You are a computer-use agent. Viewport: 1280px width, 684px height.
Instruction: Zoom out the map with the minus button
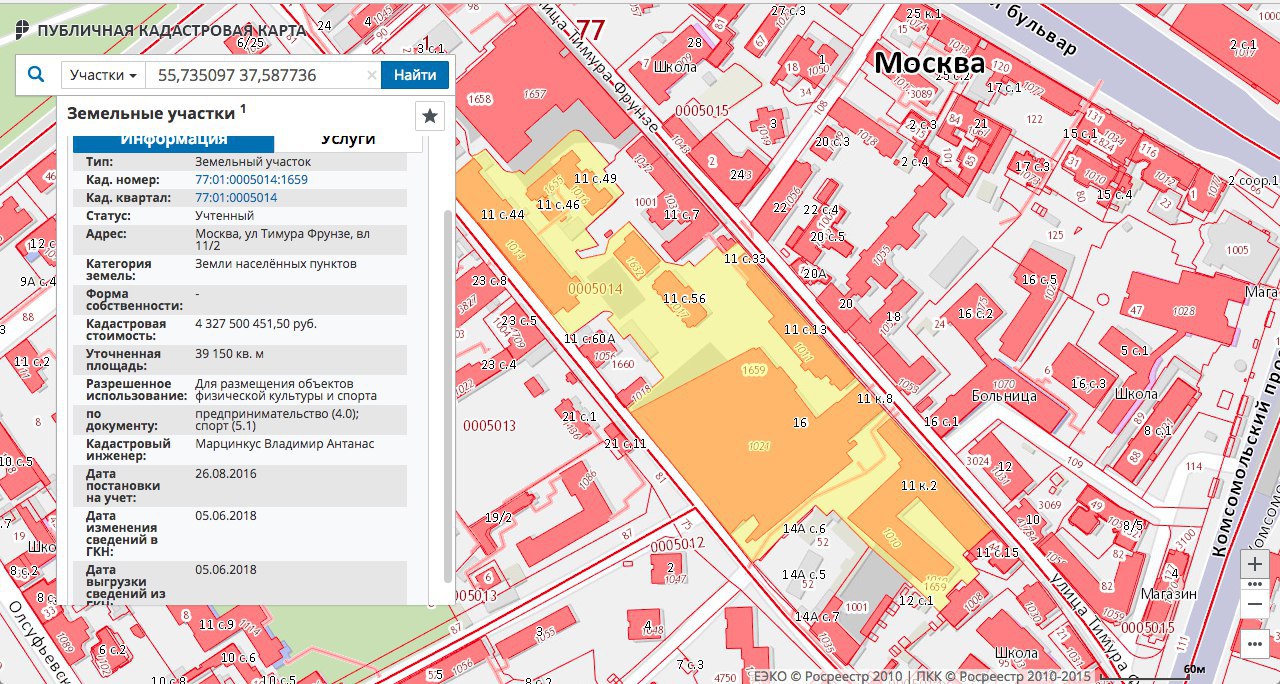(1255, 604)
